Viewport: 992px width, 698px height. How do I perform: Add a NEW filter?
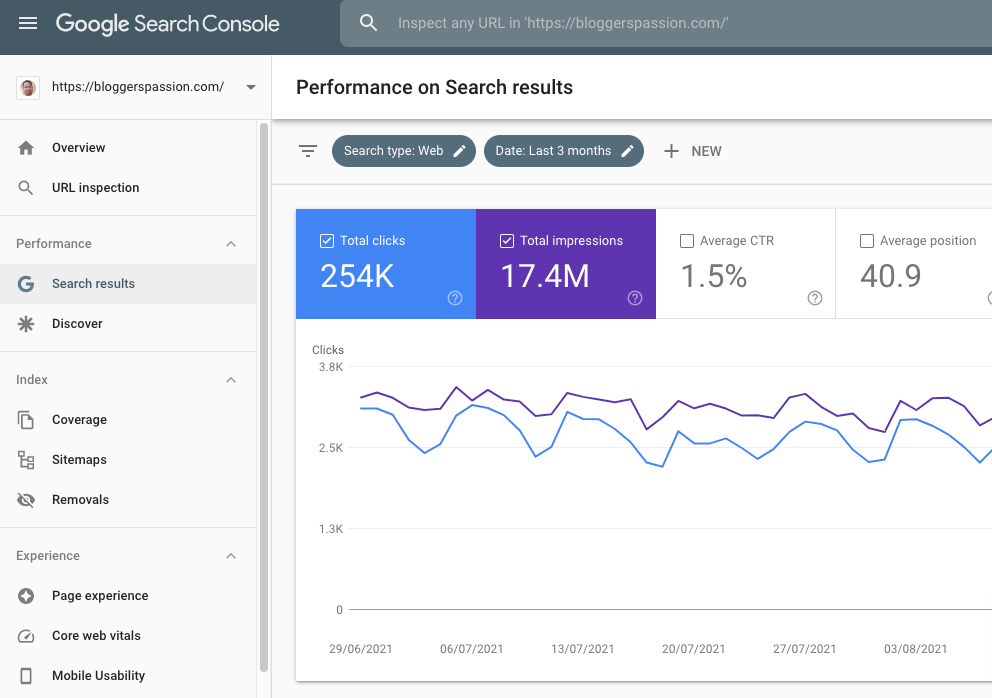(693, 151)
